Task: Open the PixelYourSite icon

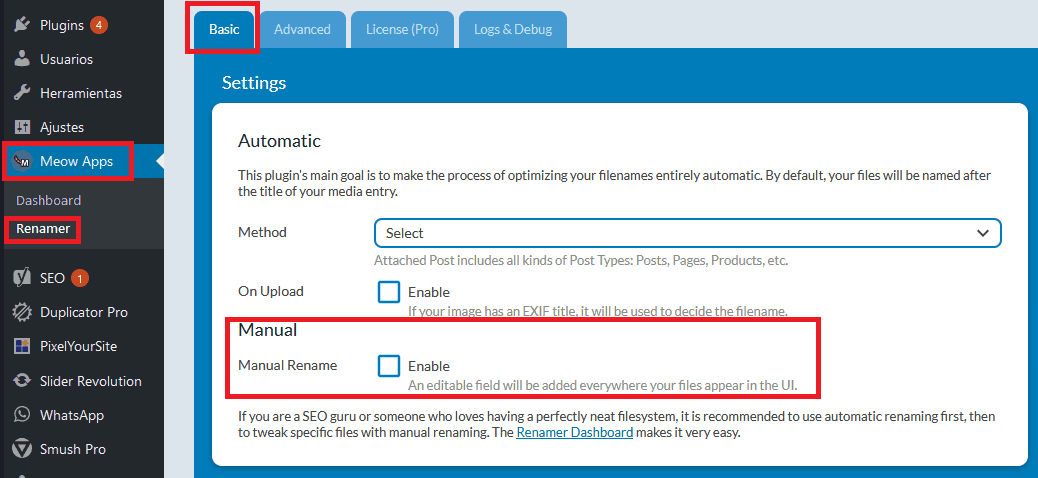Action: point(23,346)
